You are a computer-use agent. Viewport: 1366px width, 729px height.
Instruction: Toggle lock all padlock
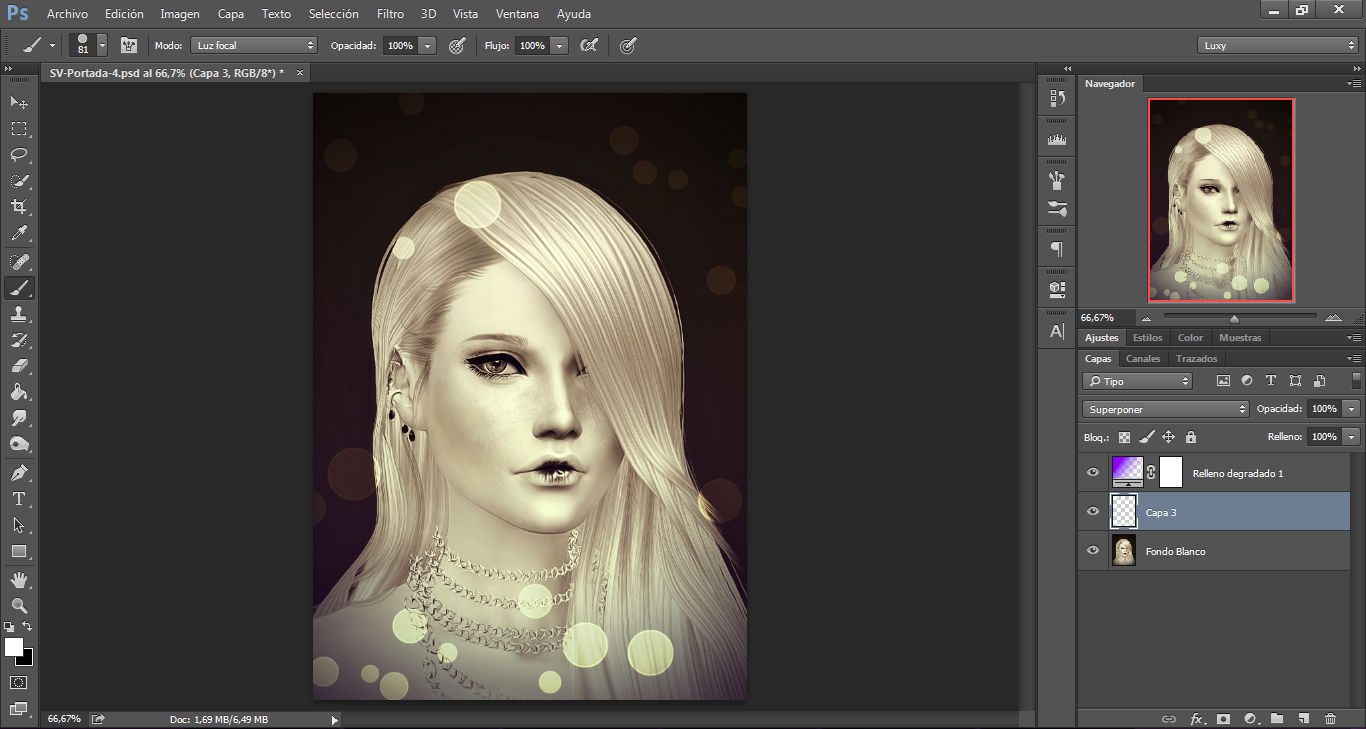pyautogui.click(x=1190, y=437)
